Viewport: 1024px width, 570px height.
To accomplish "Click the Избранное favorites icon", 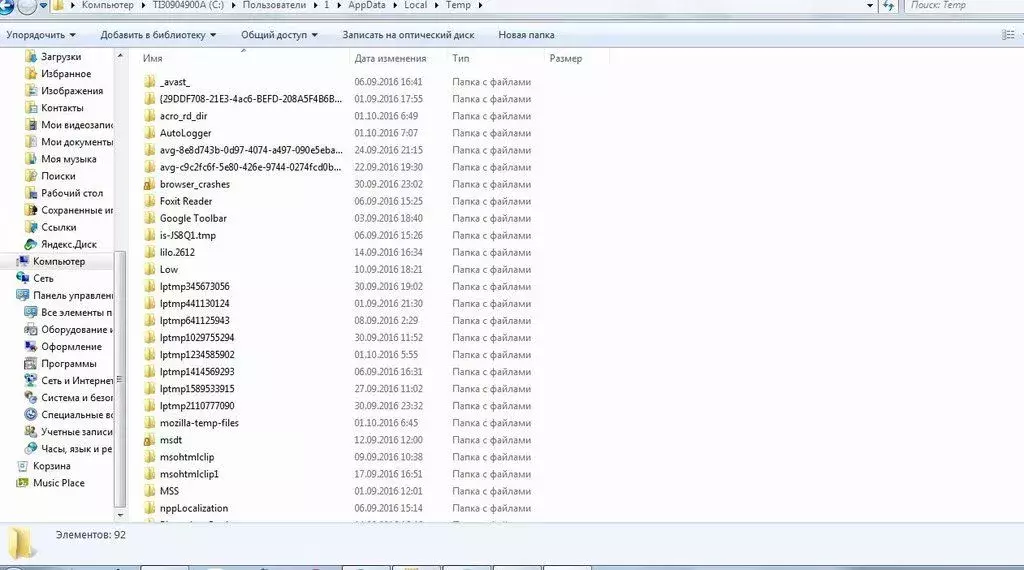I will tap(31, 74).
